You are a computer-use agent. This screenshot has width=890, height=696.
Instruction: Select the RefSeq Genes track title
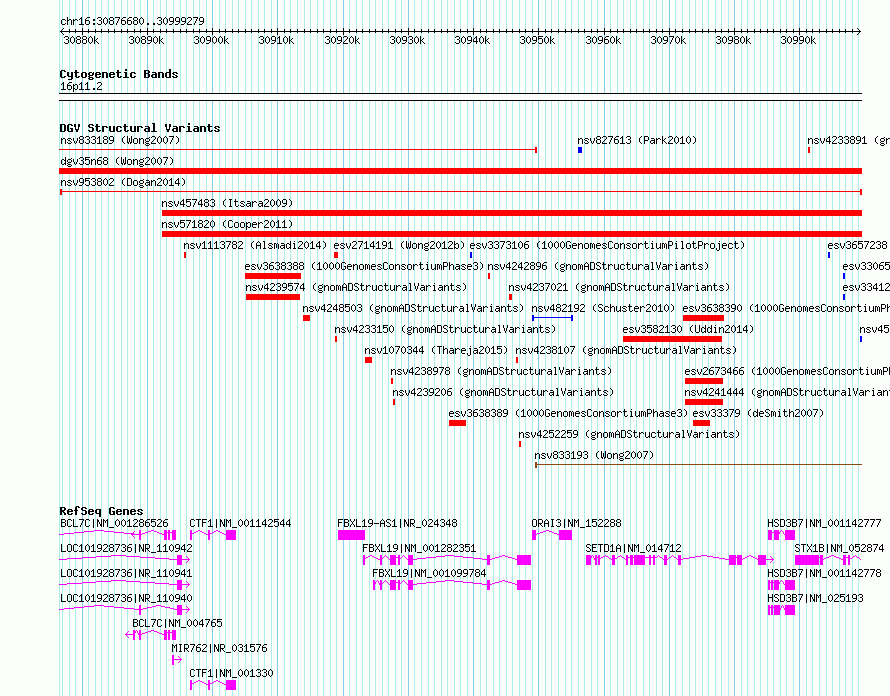pyautogui.click(x=101, y=511)
